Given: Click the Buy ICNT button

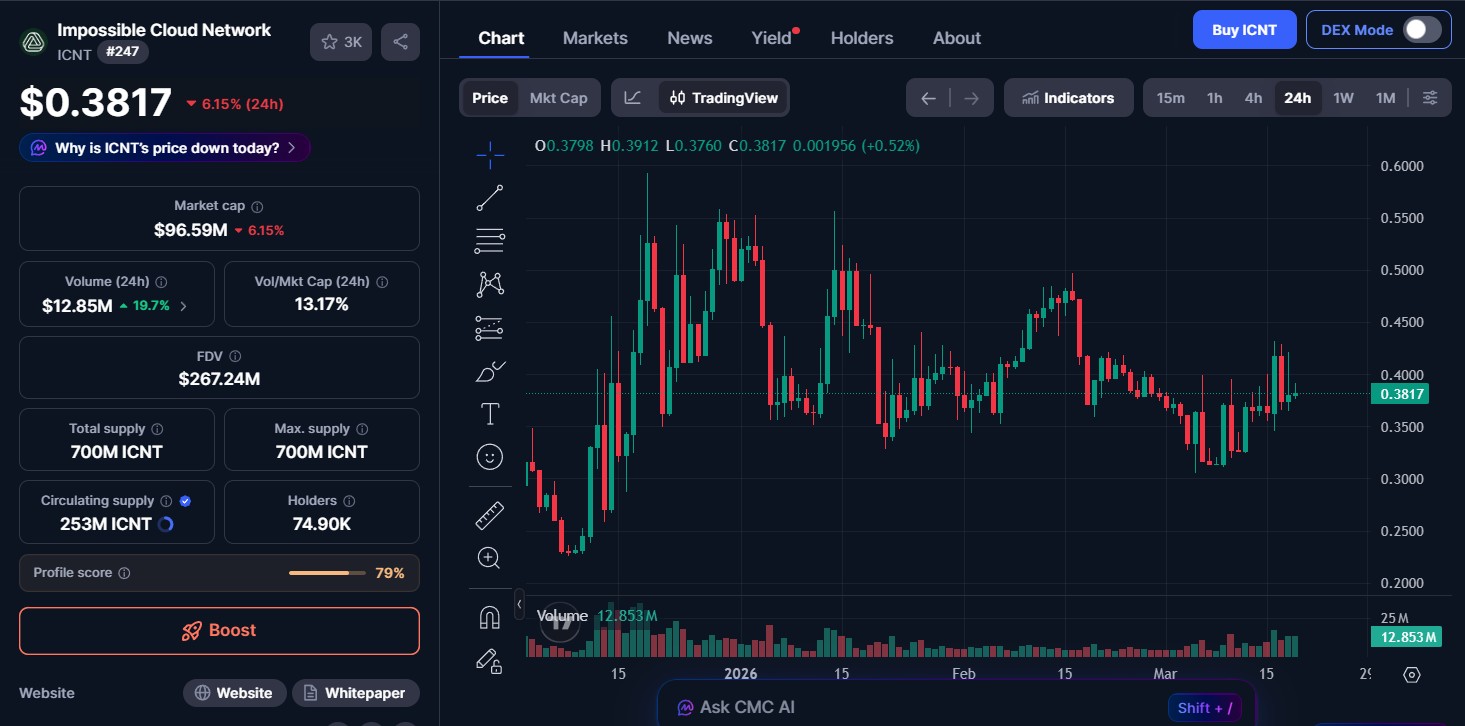Looking at the screenshot, I should pyautogui.click(x=1244, y=29).
